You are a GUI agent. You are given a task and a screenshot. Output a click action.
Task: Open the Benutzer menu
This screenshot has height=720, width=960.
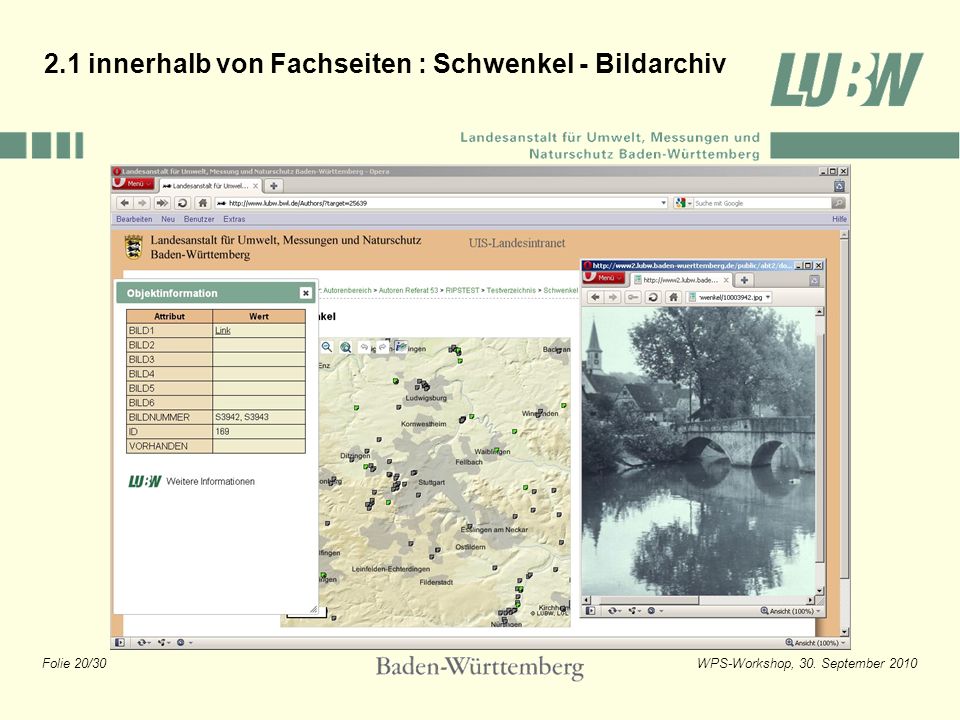click(x=199, y=219)
